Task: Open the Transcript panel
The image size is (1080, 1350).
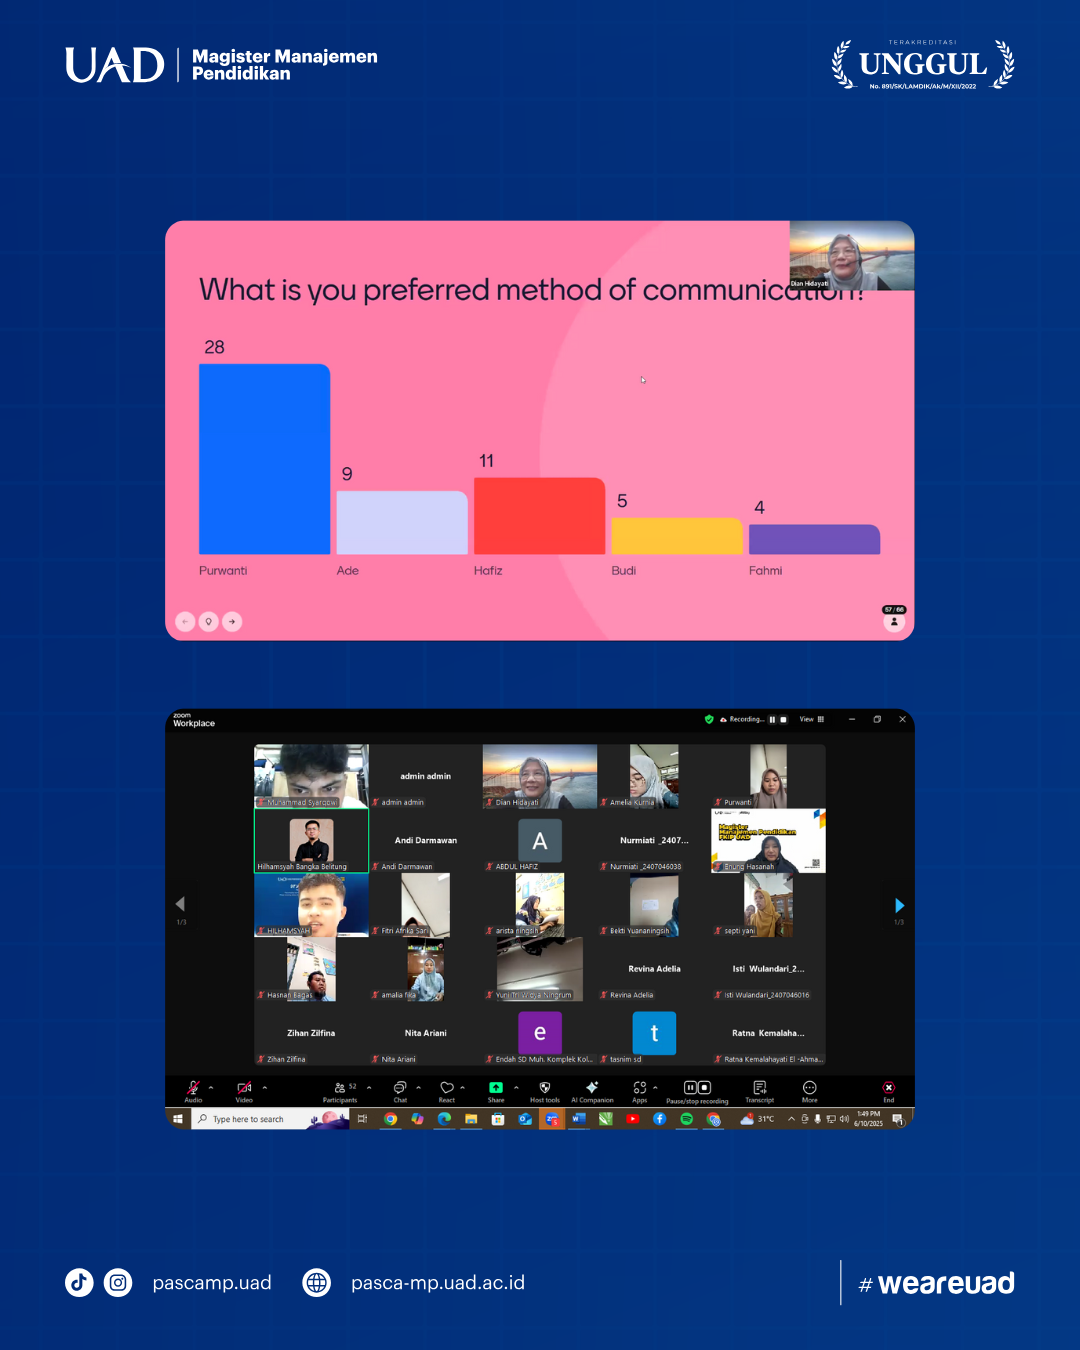Action: pos(760,1088)
